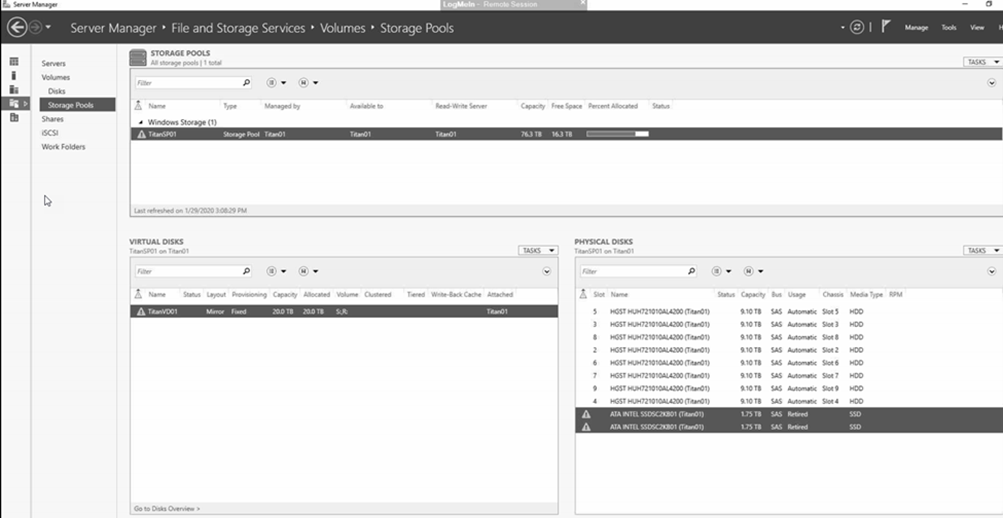Open the Manage menu
Viewport: 1003px width, 518px height.
[916, 27]
